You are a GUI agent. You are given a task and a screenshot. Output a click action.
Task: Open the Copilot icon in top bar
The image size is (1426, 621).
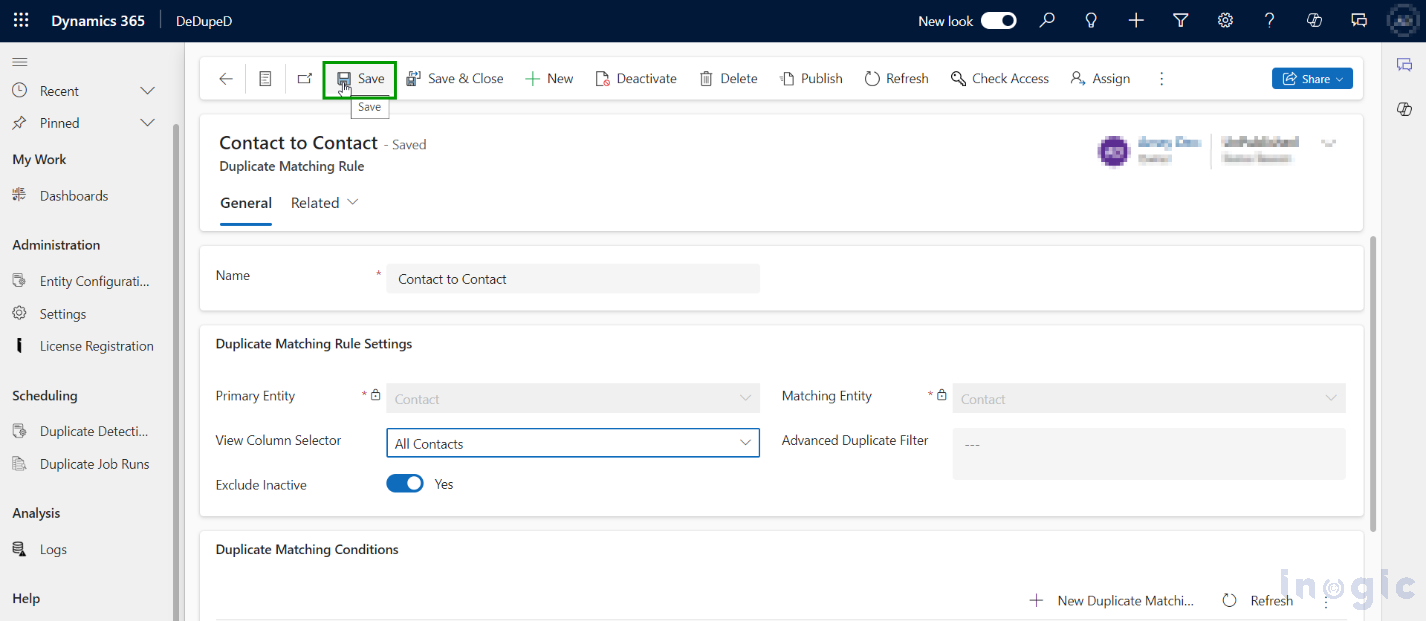1315,20
